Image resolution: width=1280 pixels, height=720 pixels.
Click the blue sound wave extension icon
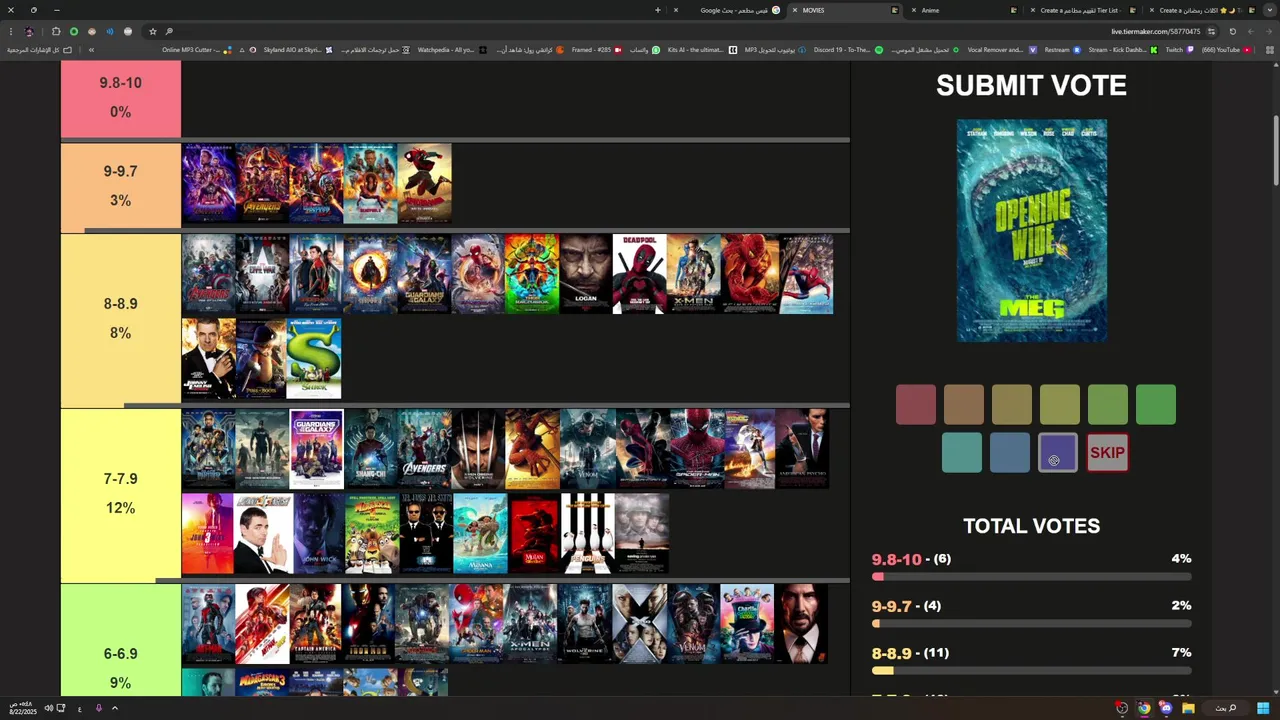110,31
